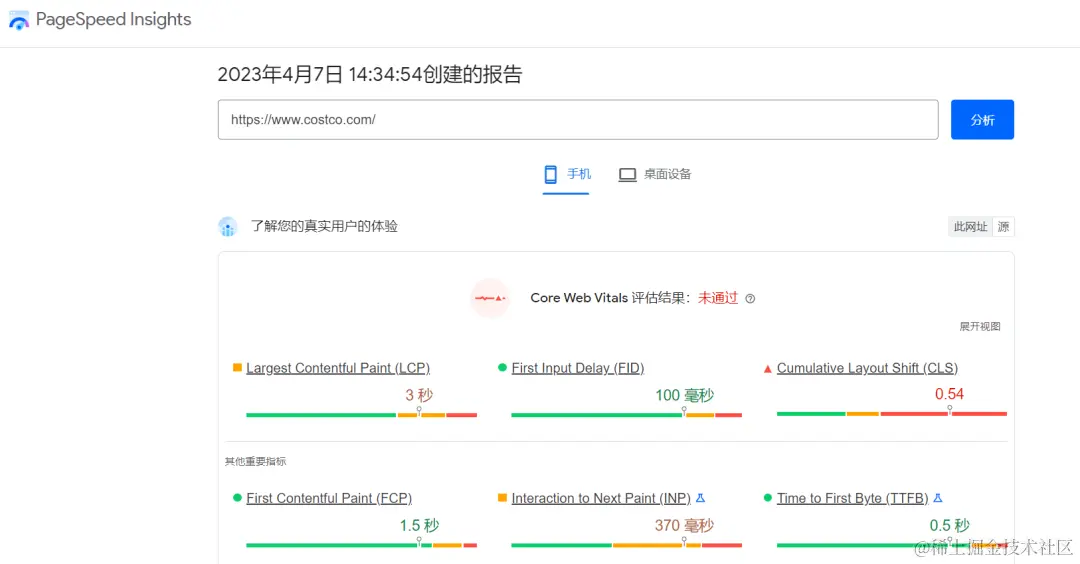The width and height of the screenshot is (1080, 564).
Task: Click the TTFB value 0.5 秒
Action: click(x=949, y=525)
